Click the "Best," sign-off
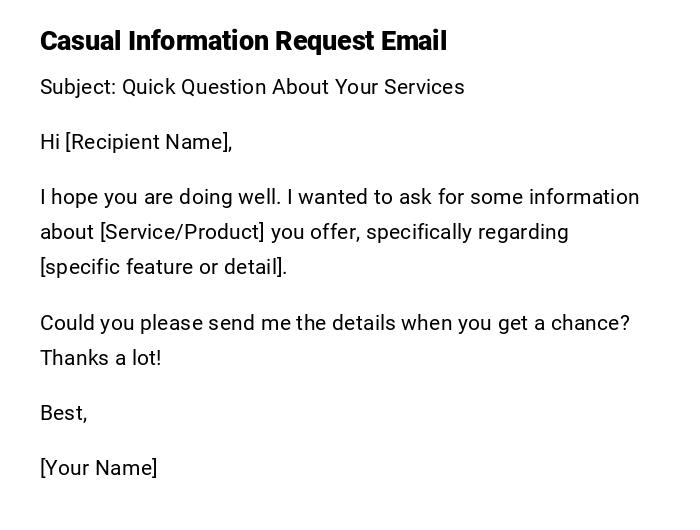This screenshot has height=530, width=700. pos(63,413)
